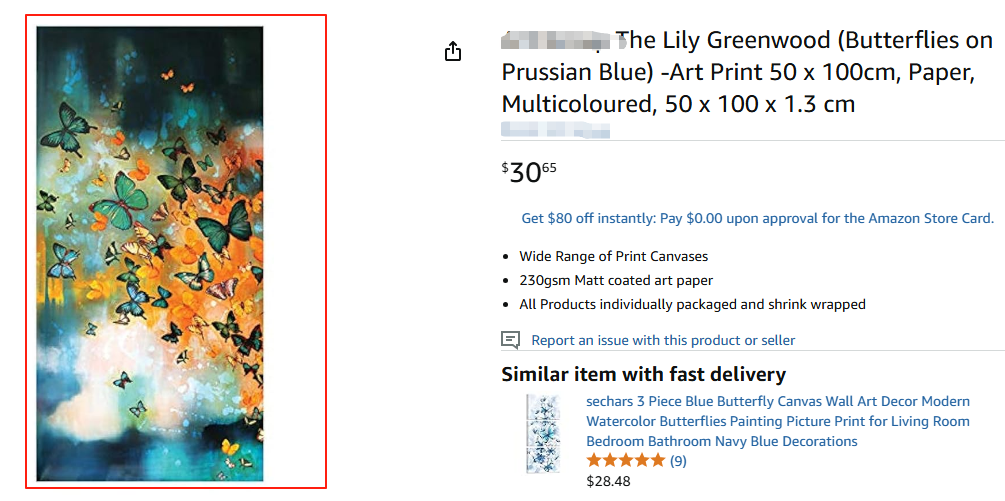This screenshot has width=1005, height=501.
Task: Open the sechars 3 Piece Butterfly Canvas link
Action: (x=777, y=421)
